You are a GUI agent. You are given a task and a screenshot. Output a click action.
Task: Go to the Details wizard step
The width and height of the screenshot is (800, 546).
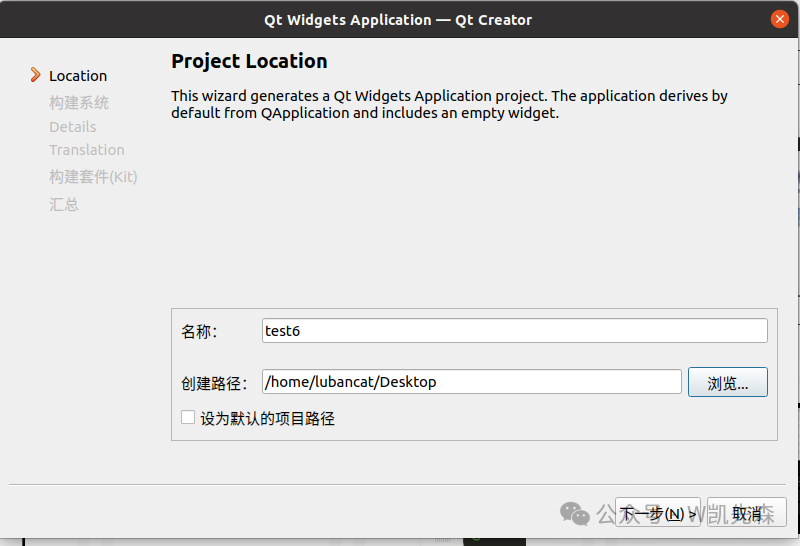[x=73, y=127]
